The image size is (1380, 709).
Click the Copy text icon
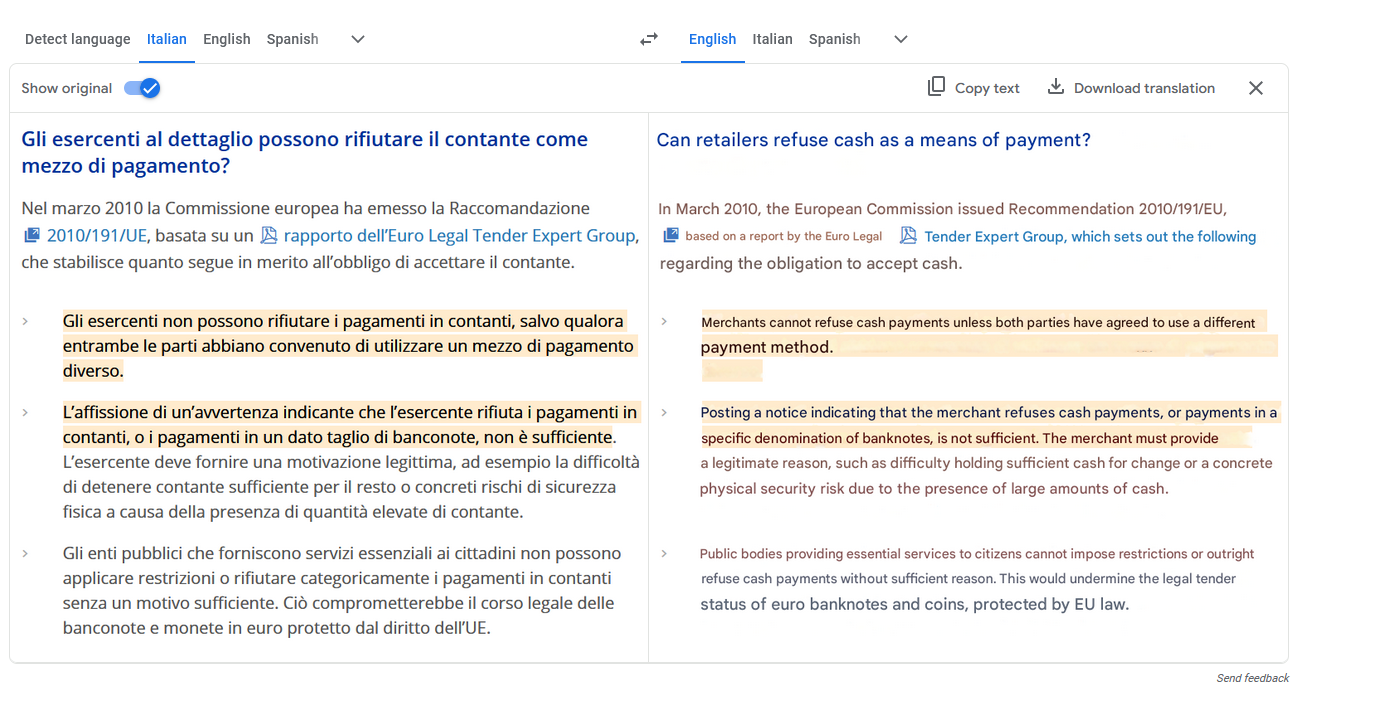coord(936,87)
